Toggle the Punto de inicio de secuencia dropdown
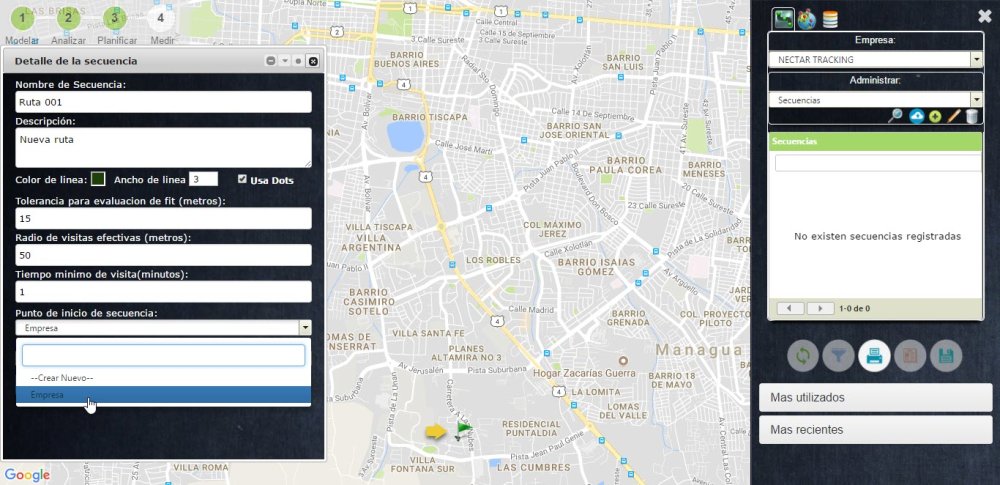This screenshot has height=485, width=1000. pyautogui.click(x=163, y=328)
